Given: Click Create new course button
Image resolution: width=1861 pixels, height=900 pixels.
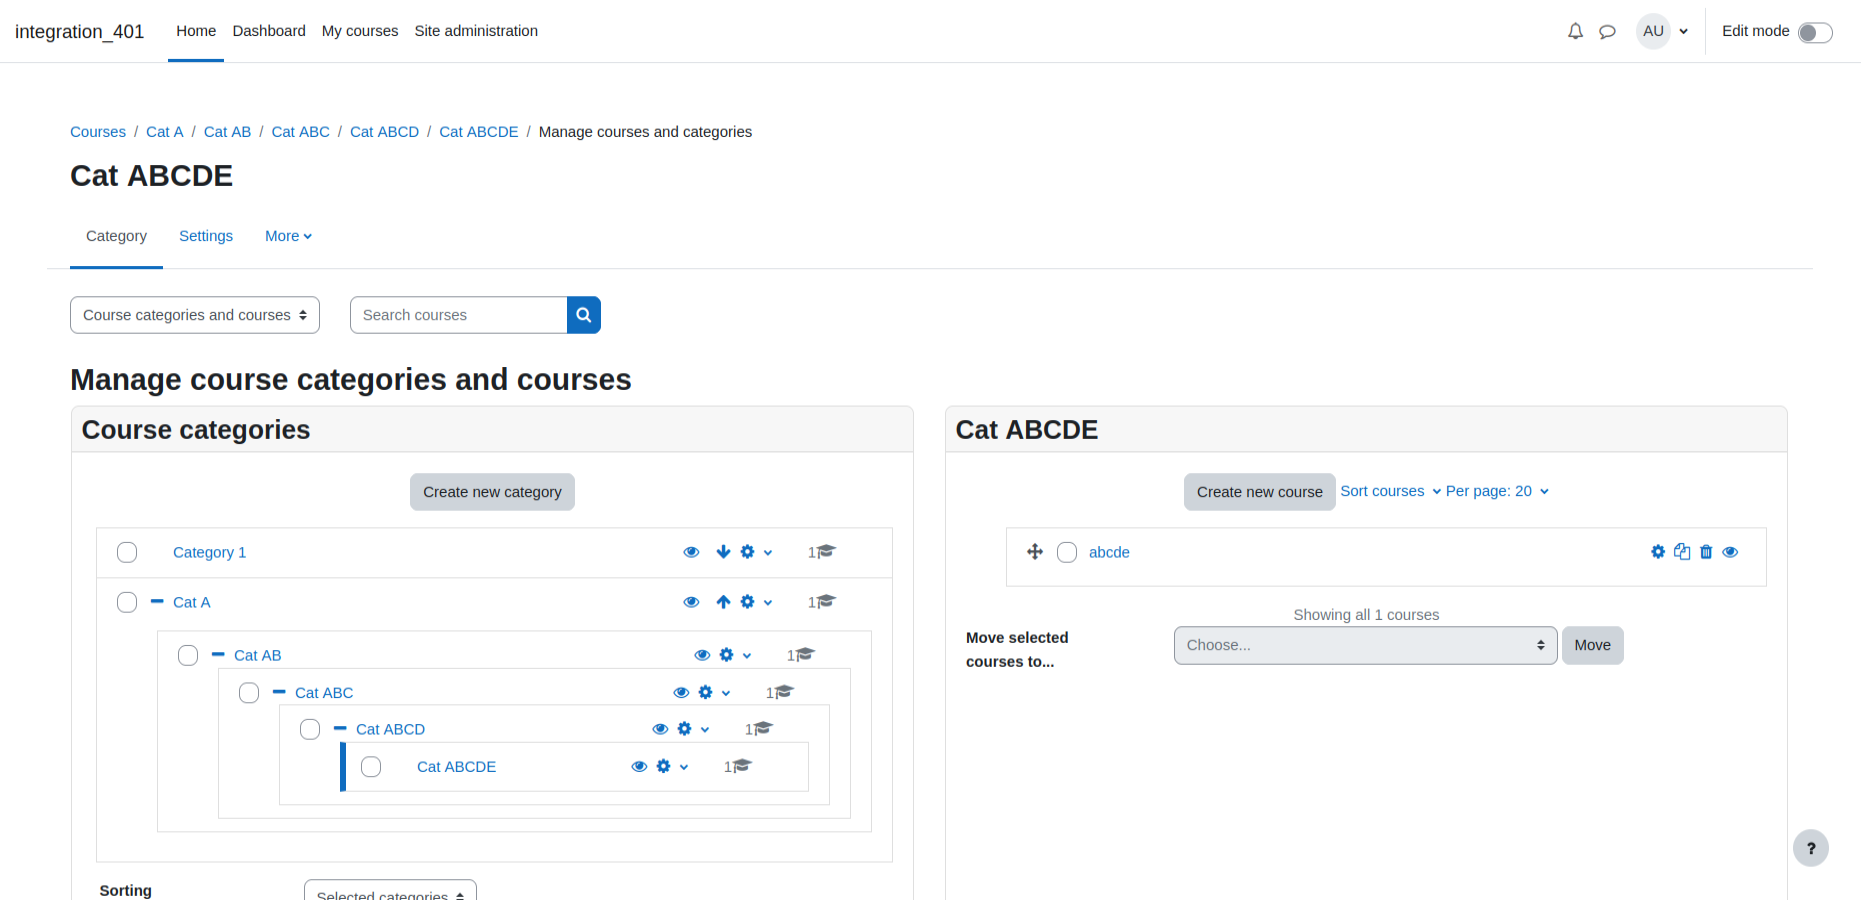Looking at the screenshot, I should (1259, 492).
